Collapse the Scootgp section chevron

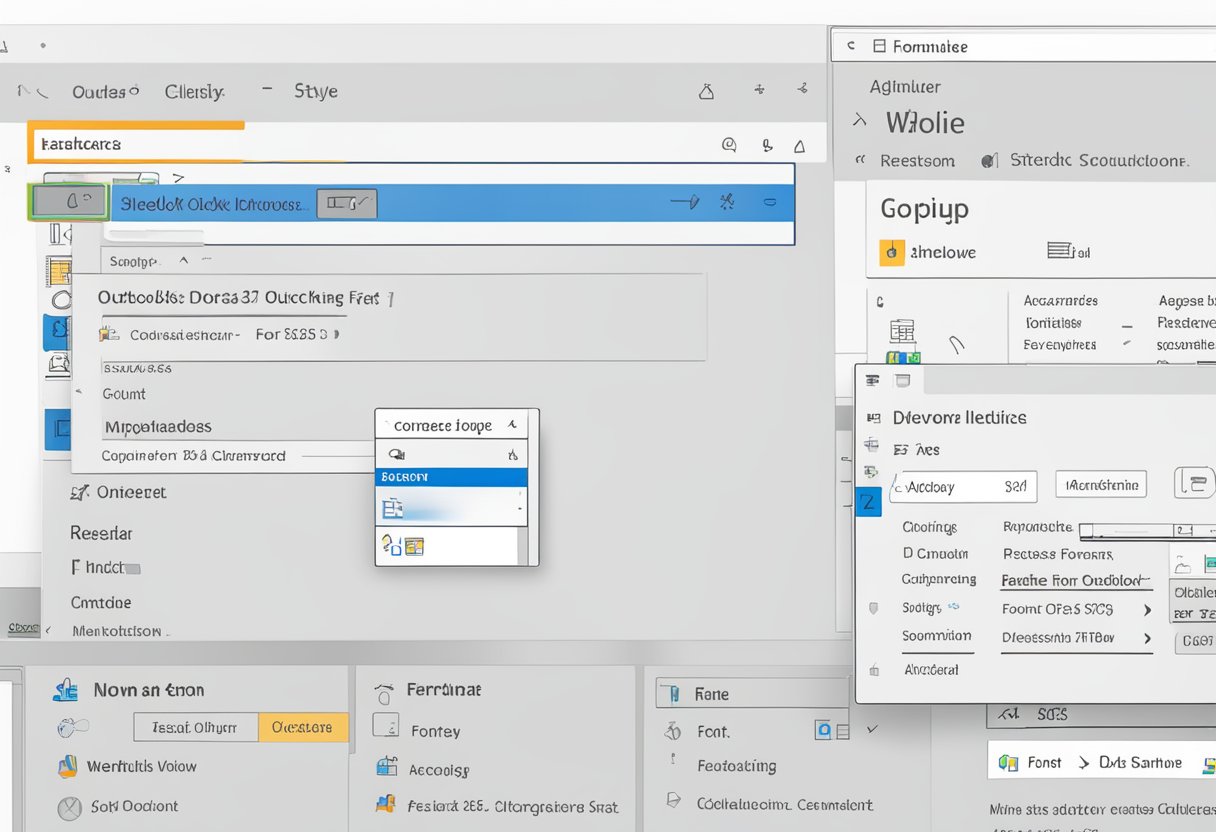(x=182, y=259)
